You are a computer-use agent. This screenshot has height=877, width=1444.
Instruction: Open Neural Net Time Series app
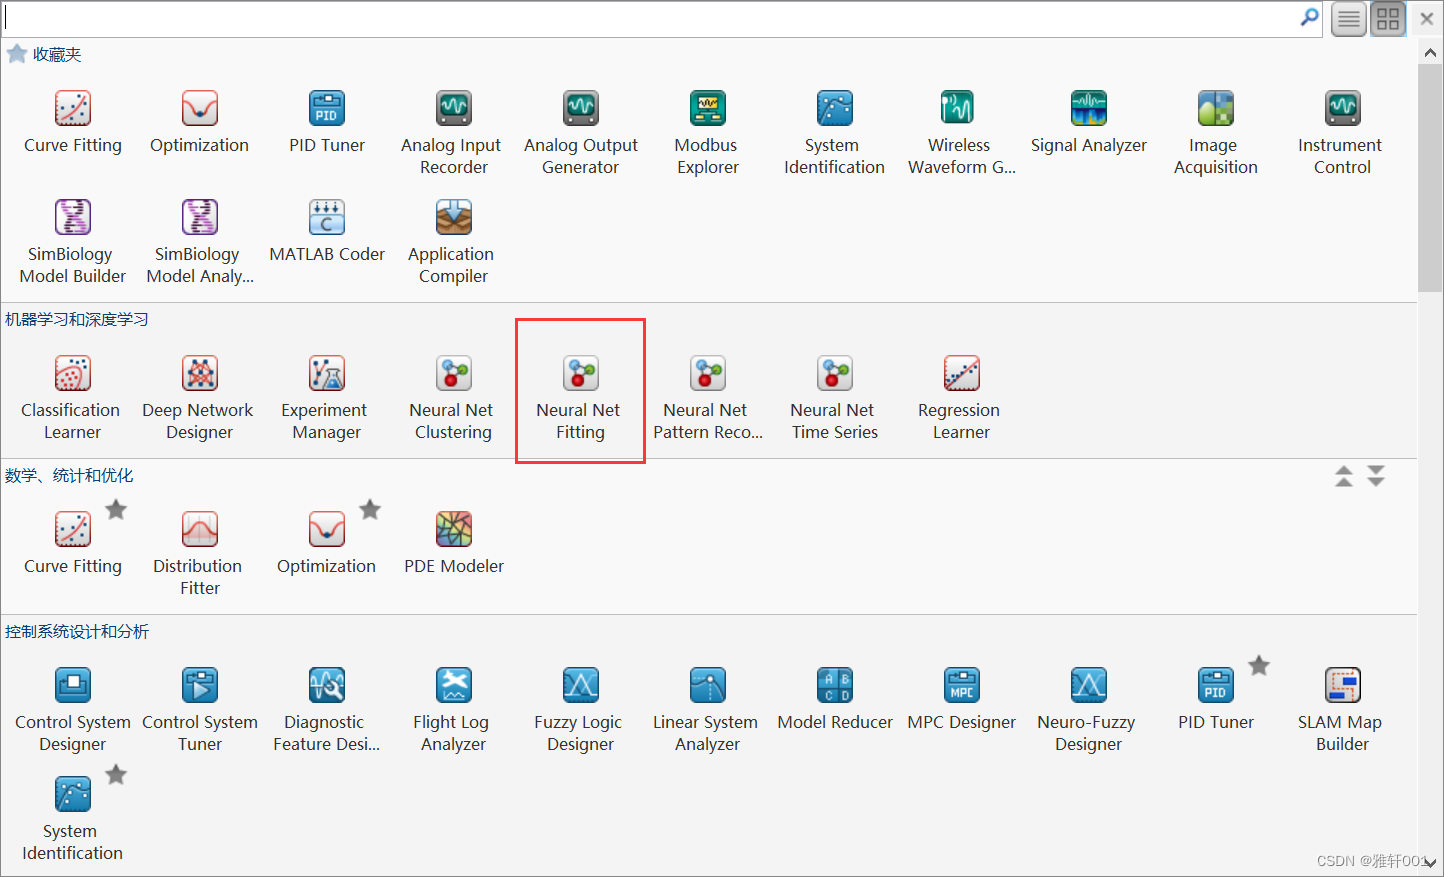tap(835, 399)
